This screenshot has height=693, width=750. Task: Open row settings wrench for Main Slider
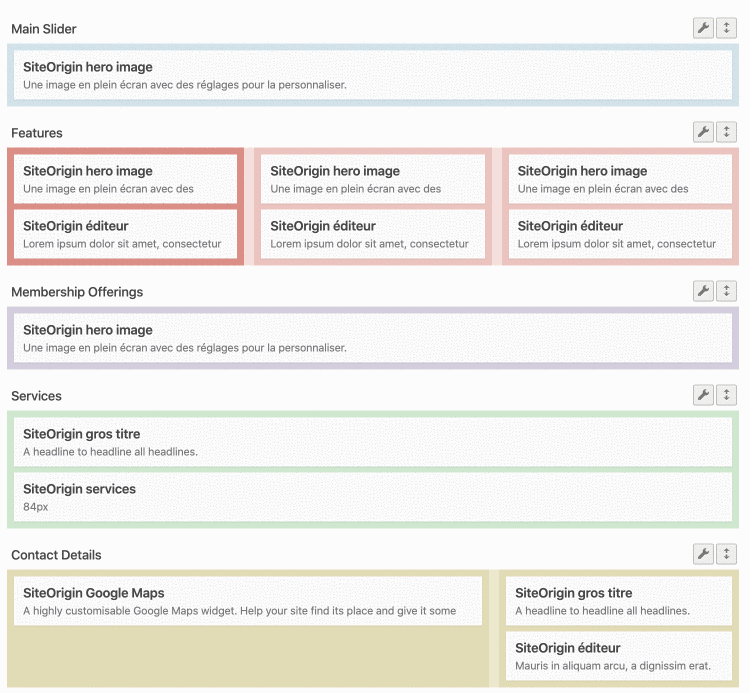tap(703, 28)
